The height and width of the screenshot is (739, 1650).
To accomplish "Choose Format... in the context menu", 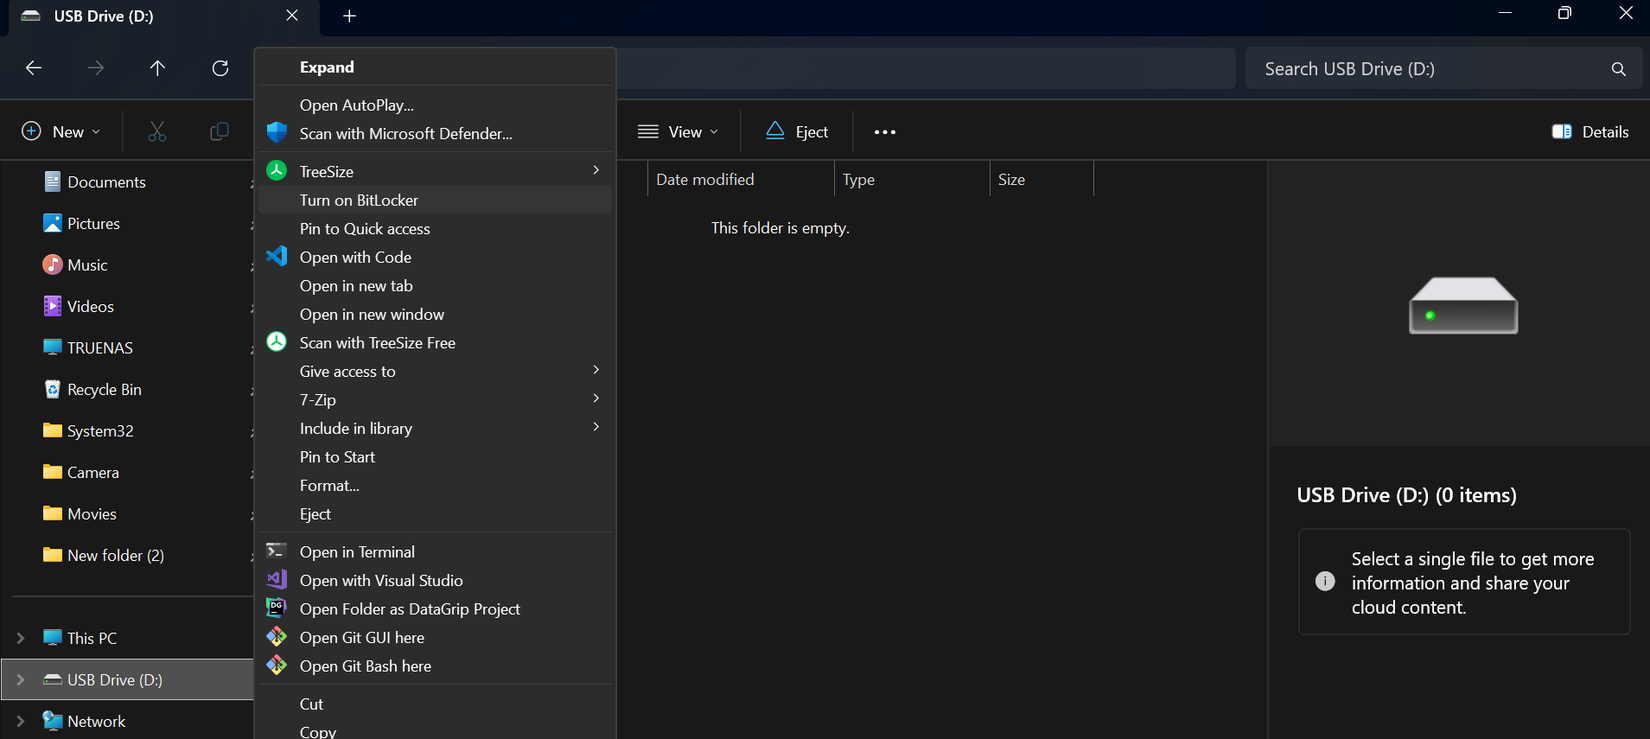I will 329,485.
